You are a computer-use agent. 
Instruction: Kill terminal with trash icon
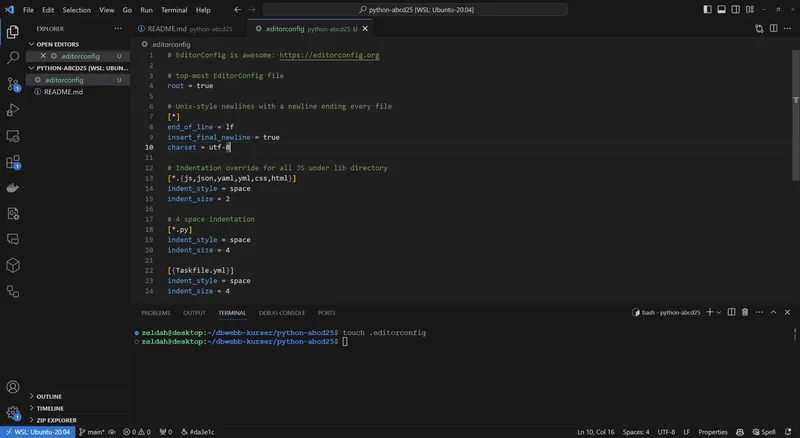pyautogui.click(x=745, y=312)
